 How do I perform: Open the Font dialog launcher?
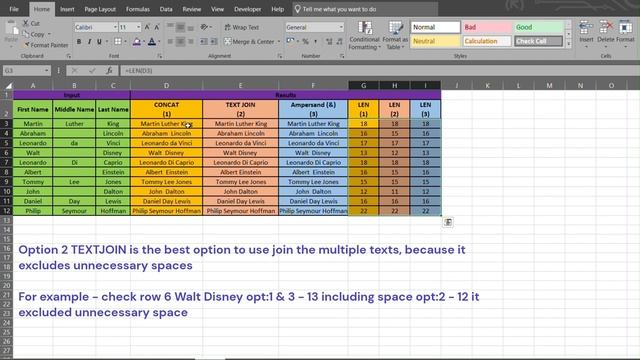coord(160,56)
